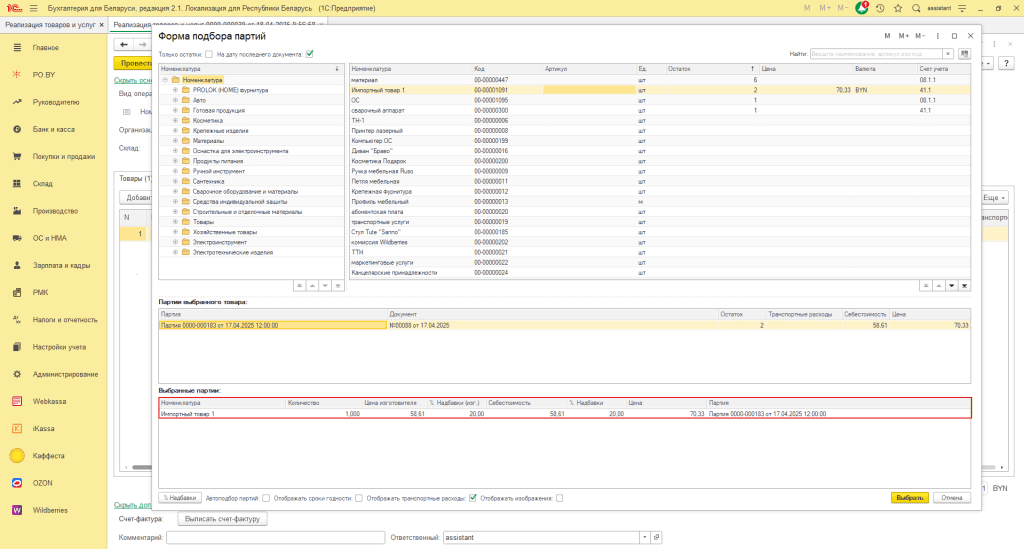Click the yellow Выбрать button

[x=910, y=498]
